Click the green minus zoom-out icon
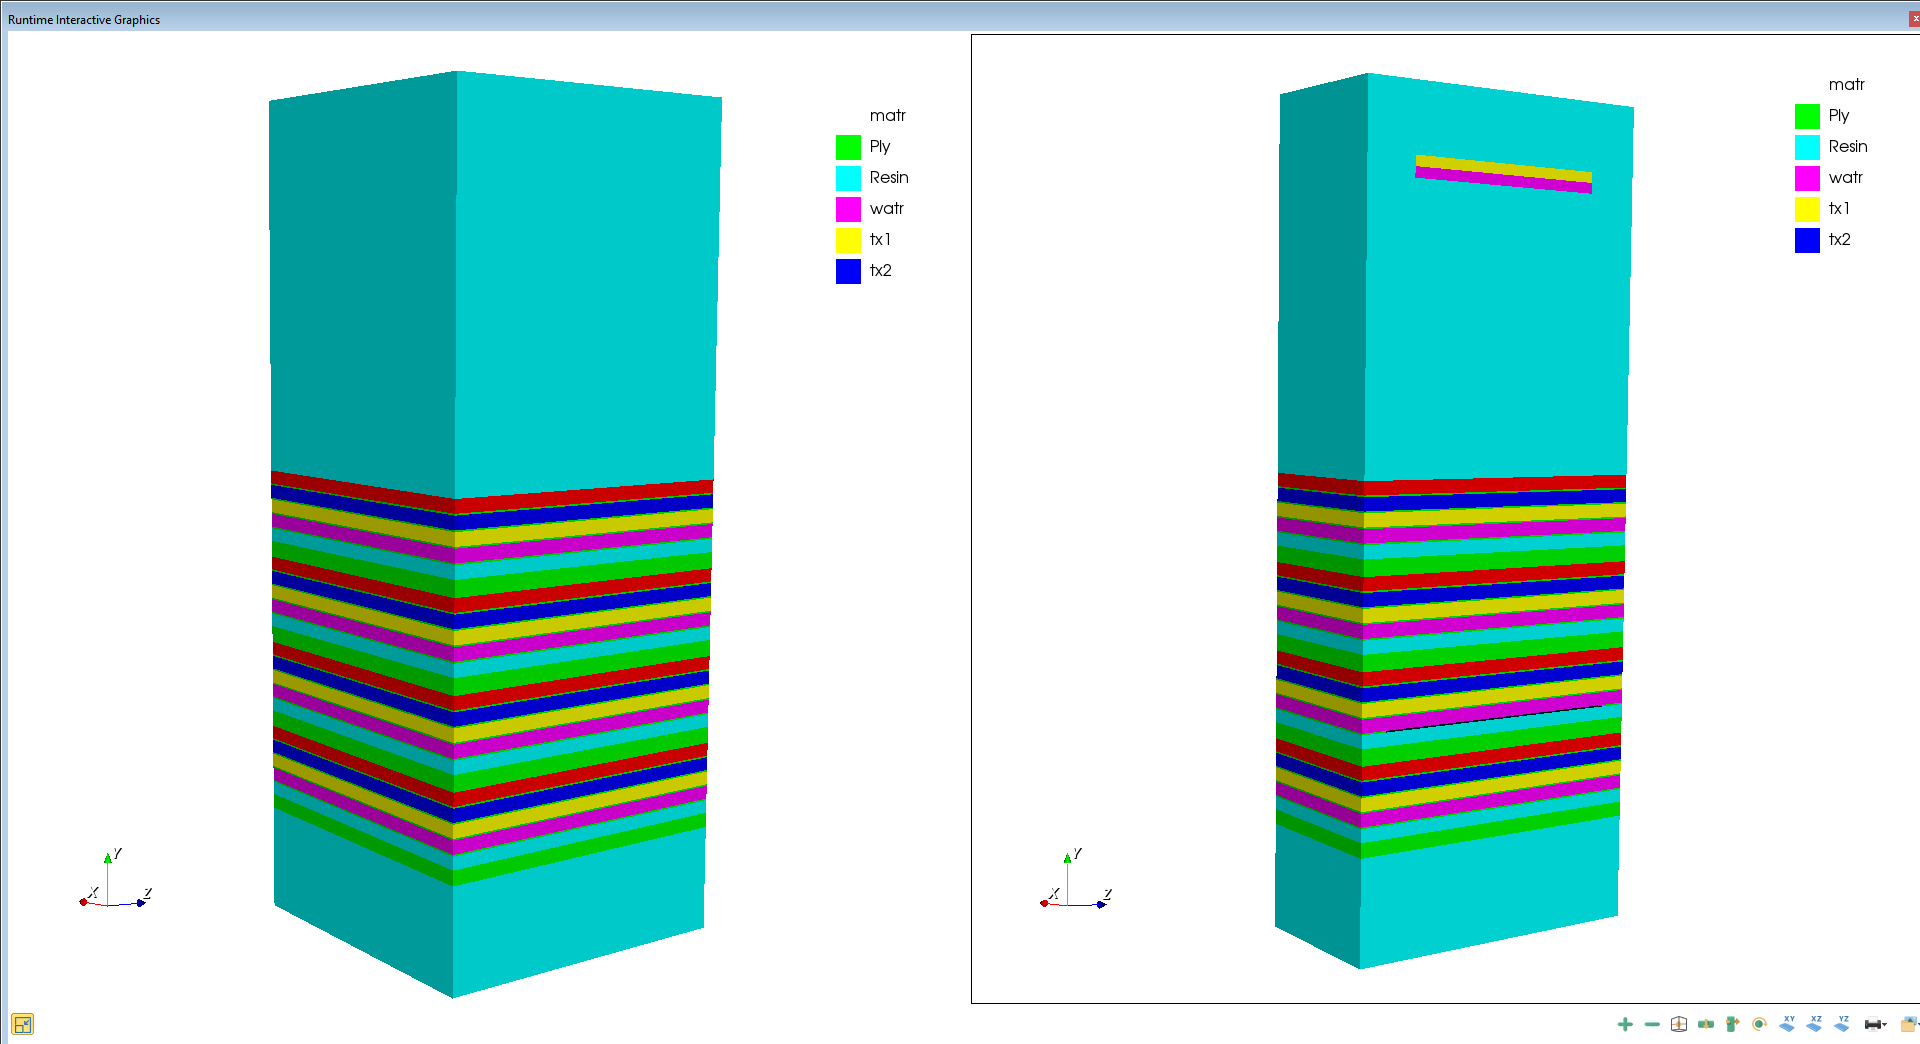Viewport: 1920px width, 1044px height. pos(1652,1024)
